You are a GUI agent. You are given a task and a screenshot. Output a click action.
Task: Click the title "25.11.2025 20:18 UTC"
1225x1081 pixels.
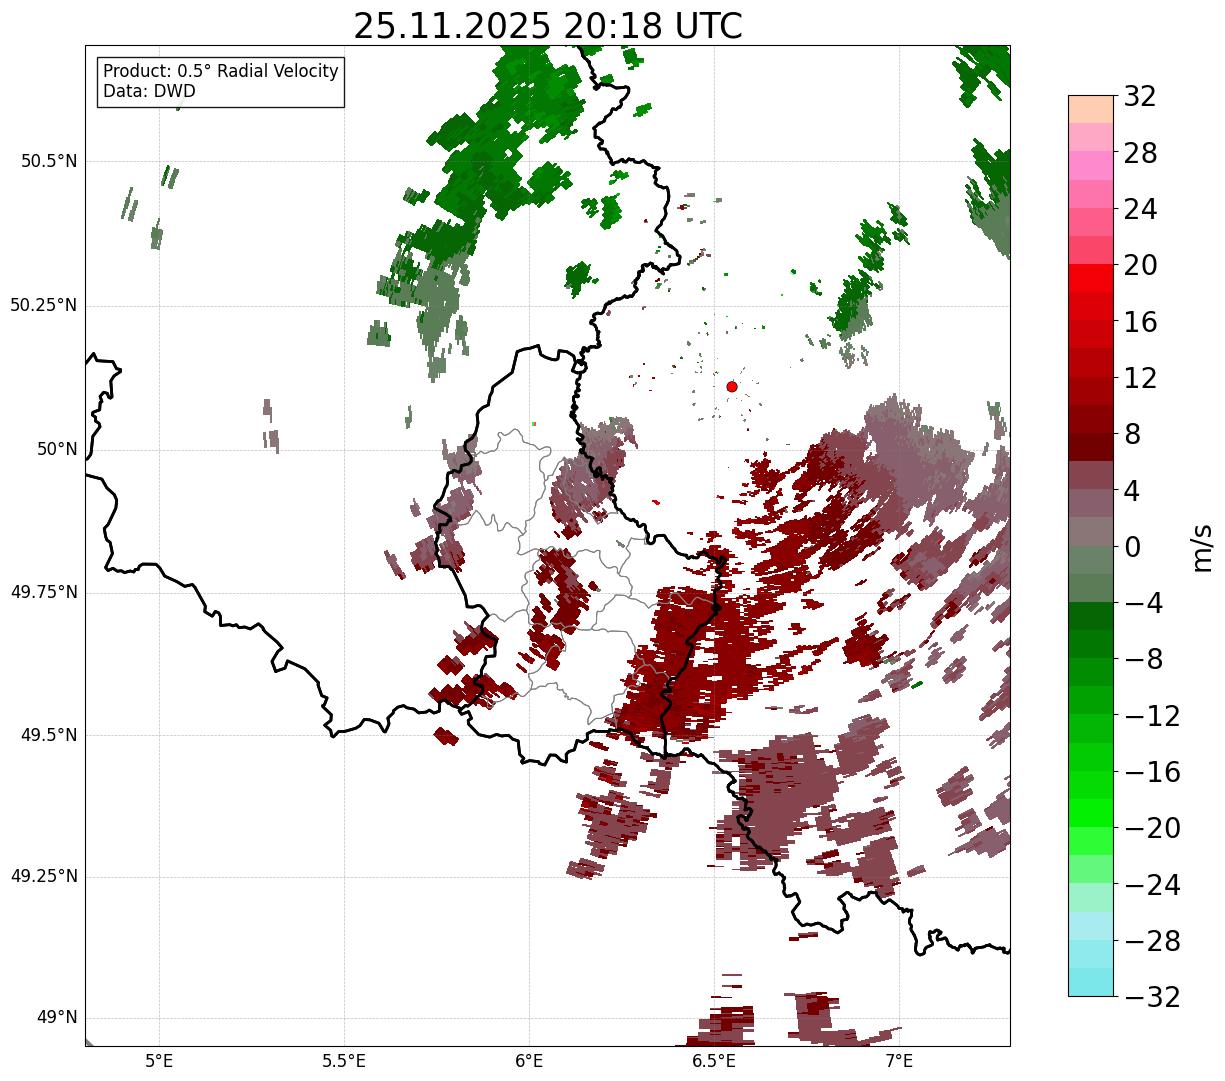tap(548, 26)
